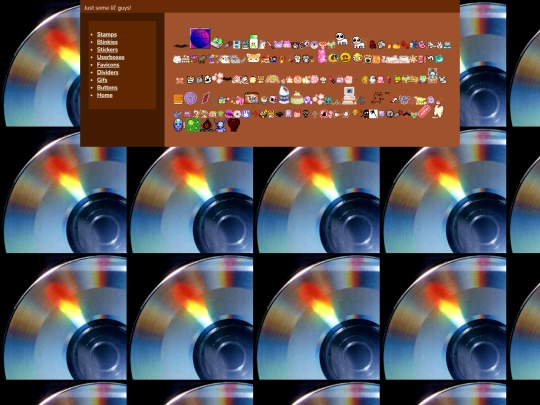The image size is (540, 405).
Task: Open the Blinkies page link
Action: click(x=107, y=42)
